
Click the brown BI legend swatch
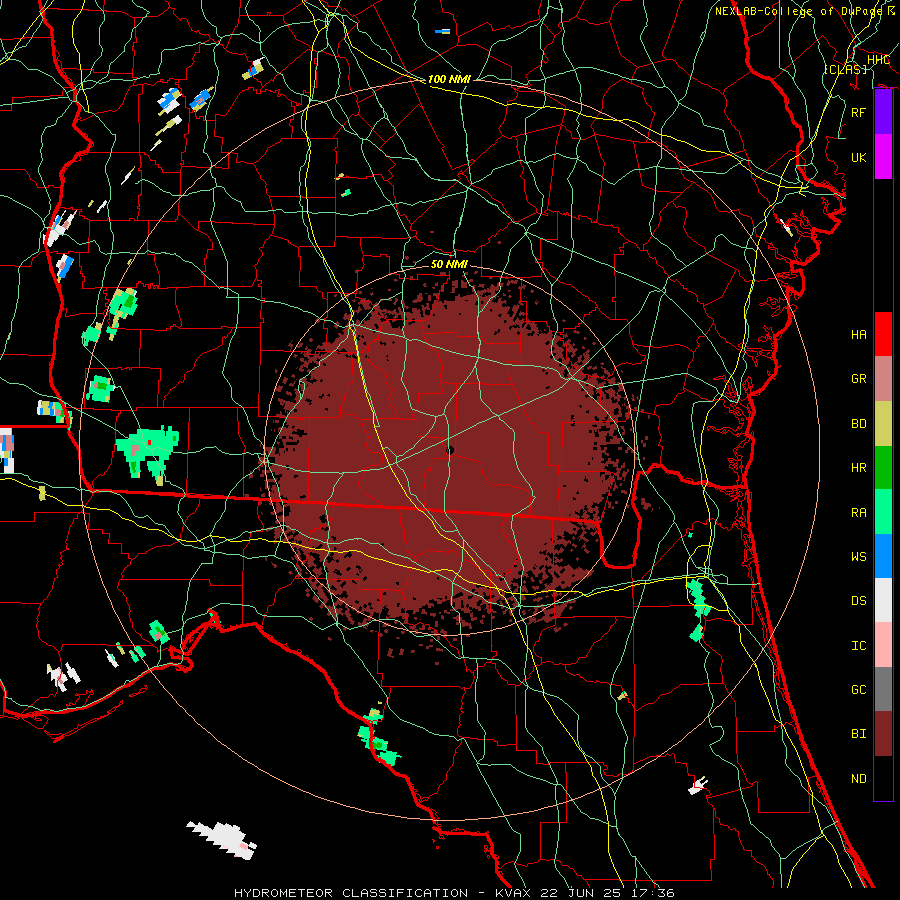883,734
